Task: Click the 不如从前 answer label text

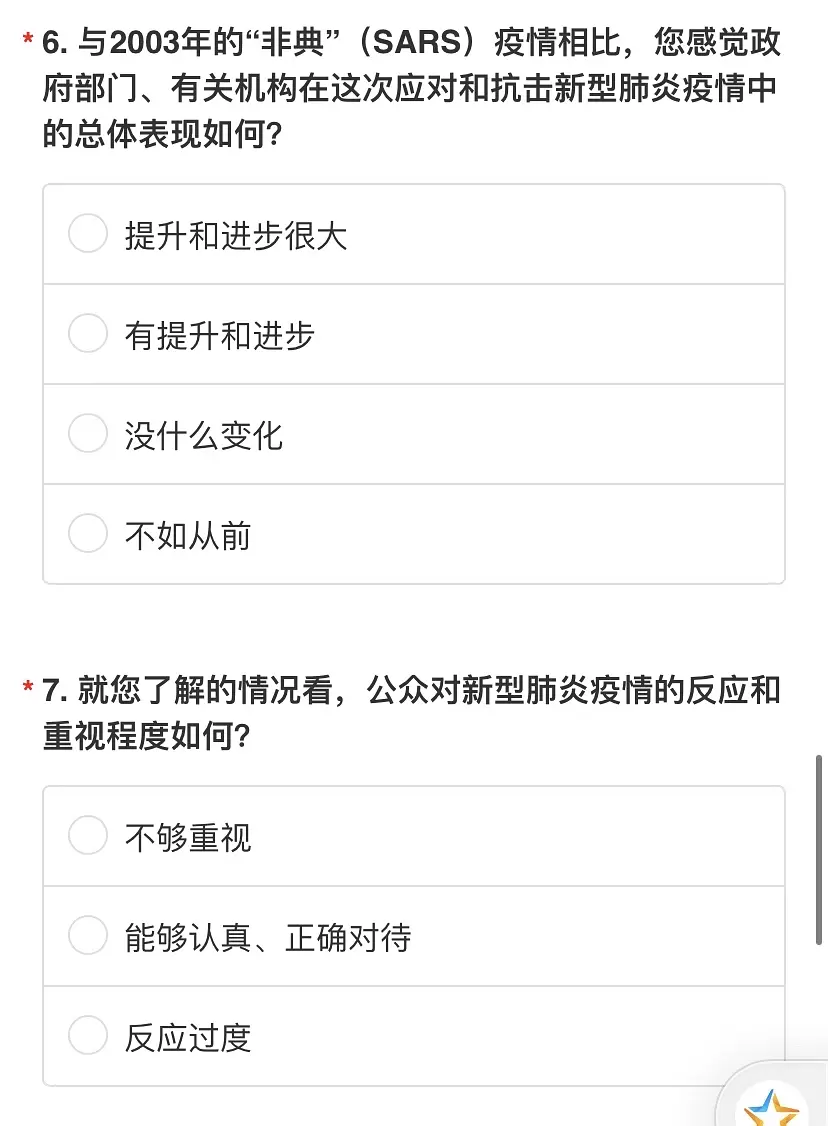Action: coord(188,535)
